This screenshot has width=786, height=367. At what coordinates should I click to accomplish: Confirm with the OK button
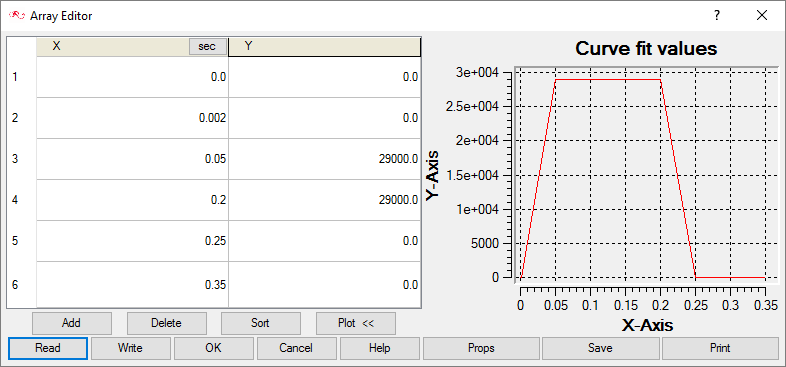point(214,348)
